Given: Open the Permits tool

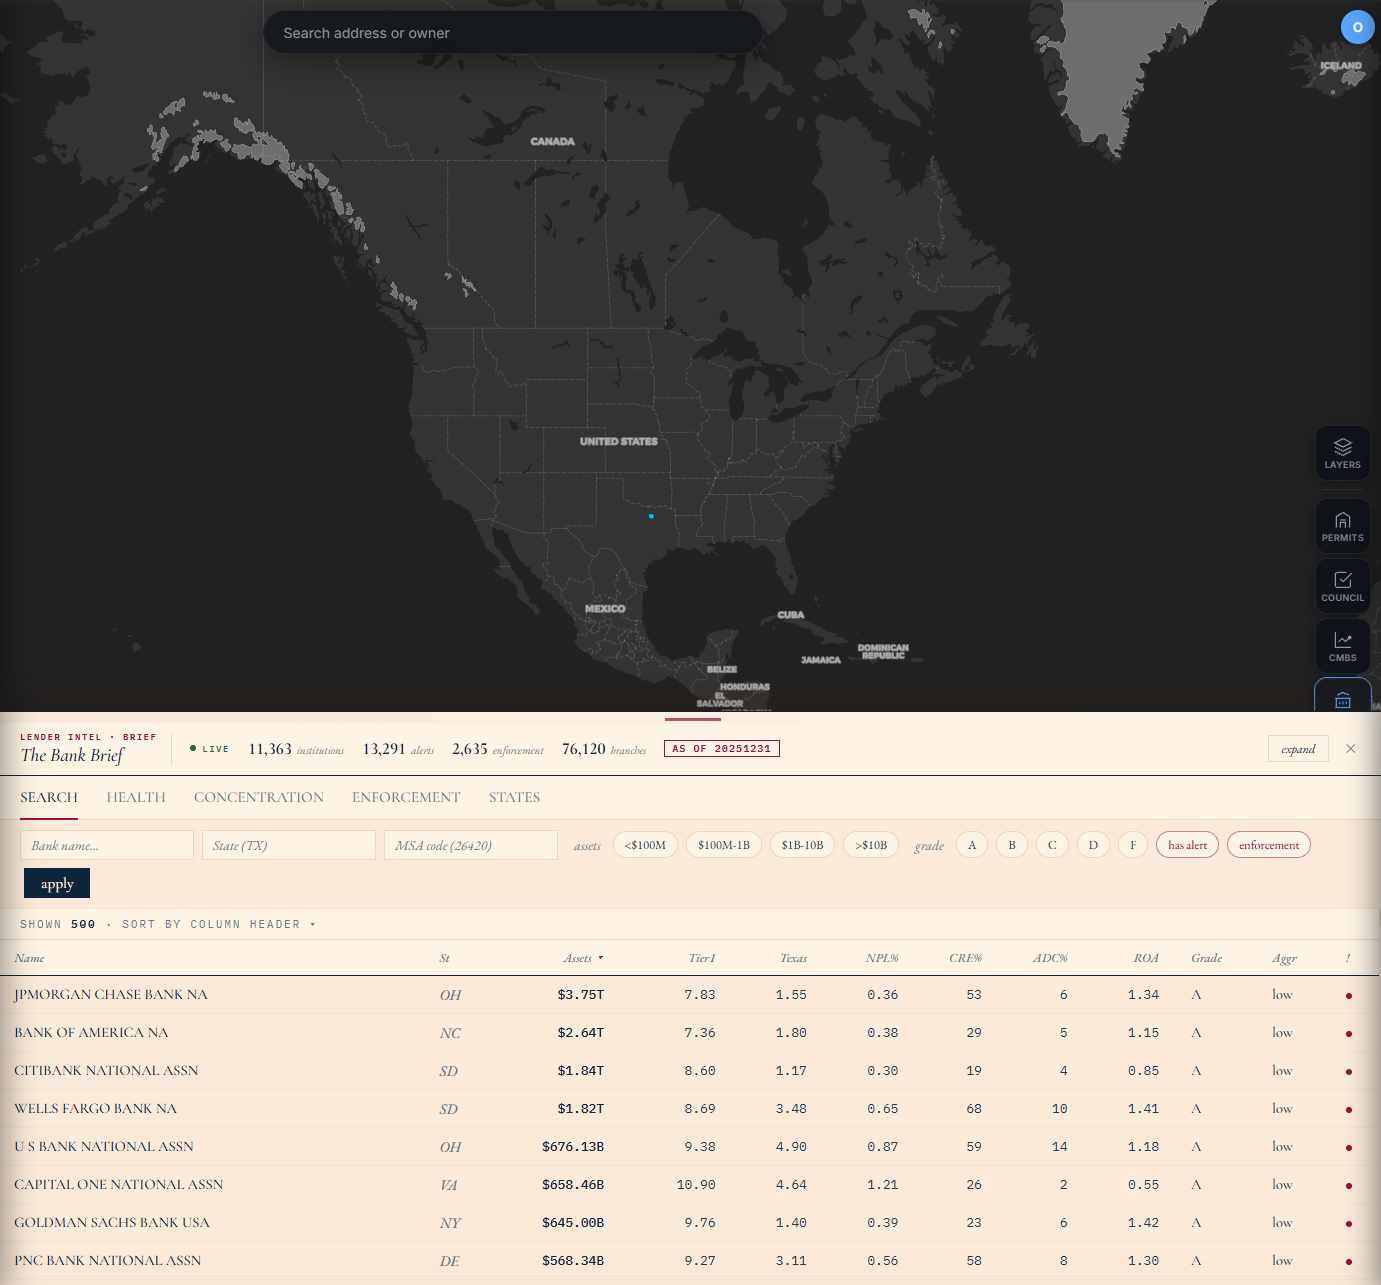Looking at the screenshot, I should (1342, 526).
